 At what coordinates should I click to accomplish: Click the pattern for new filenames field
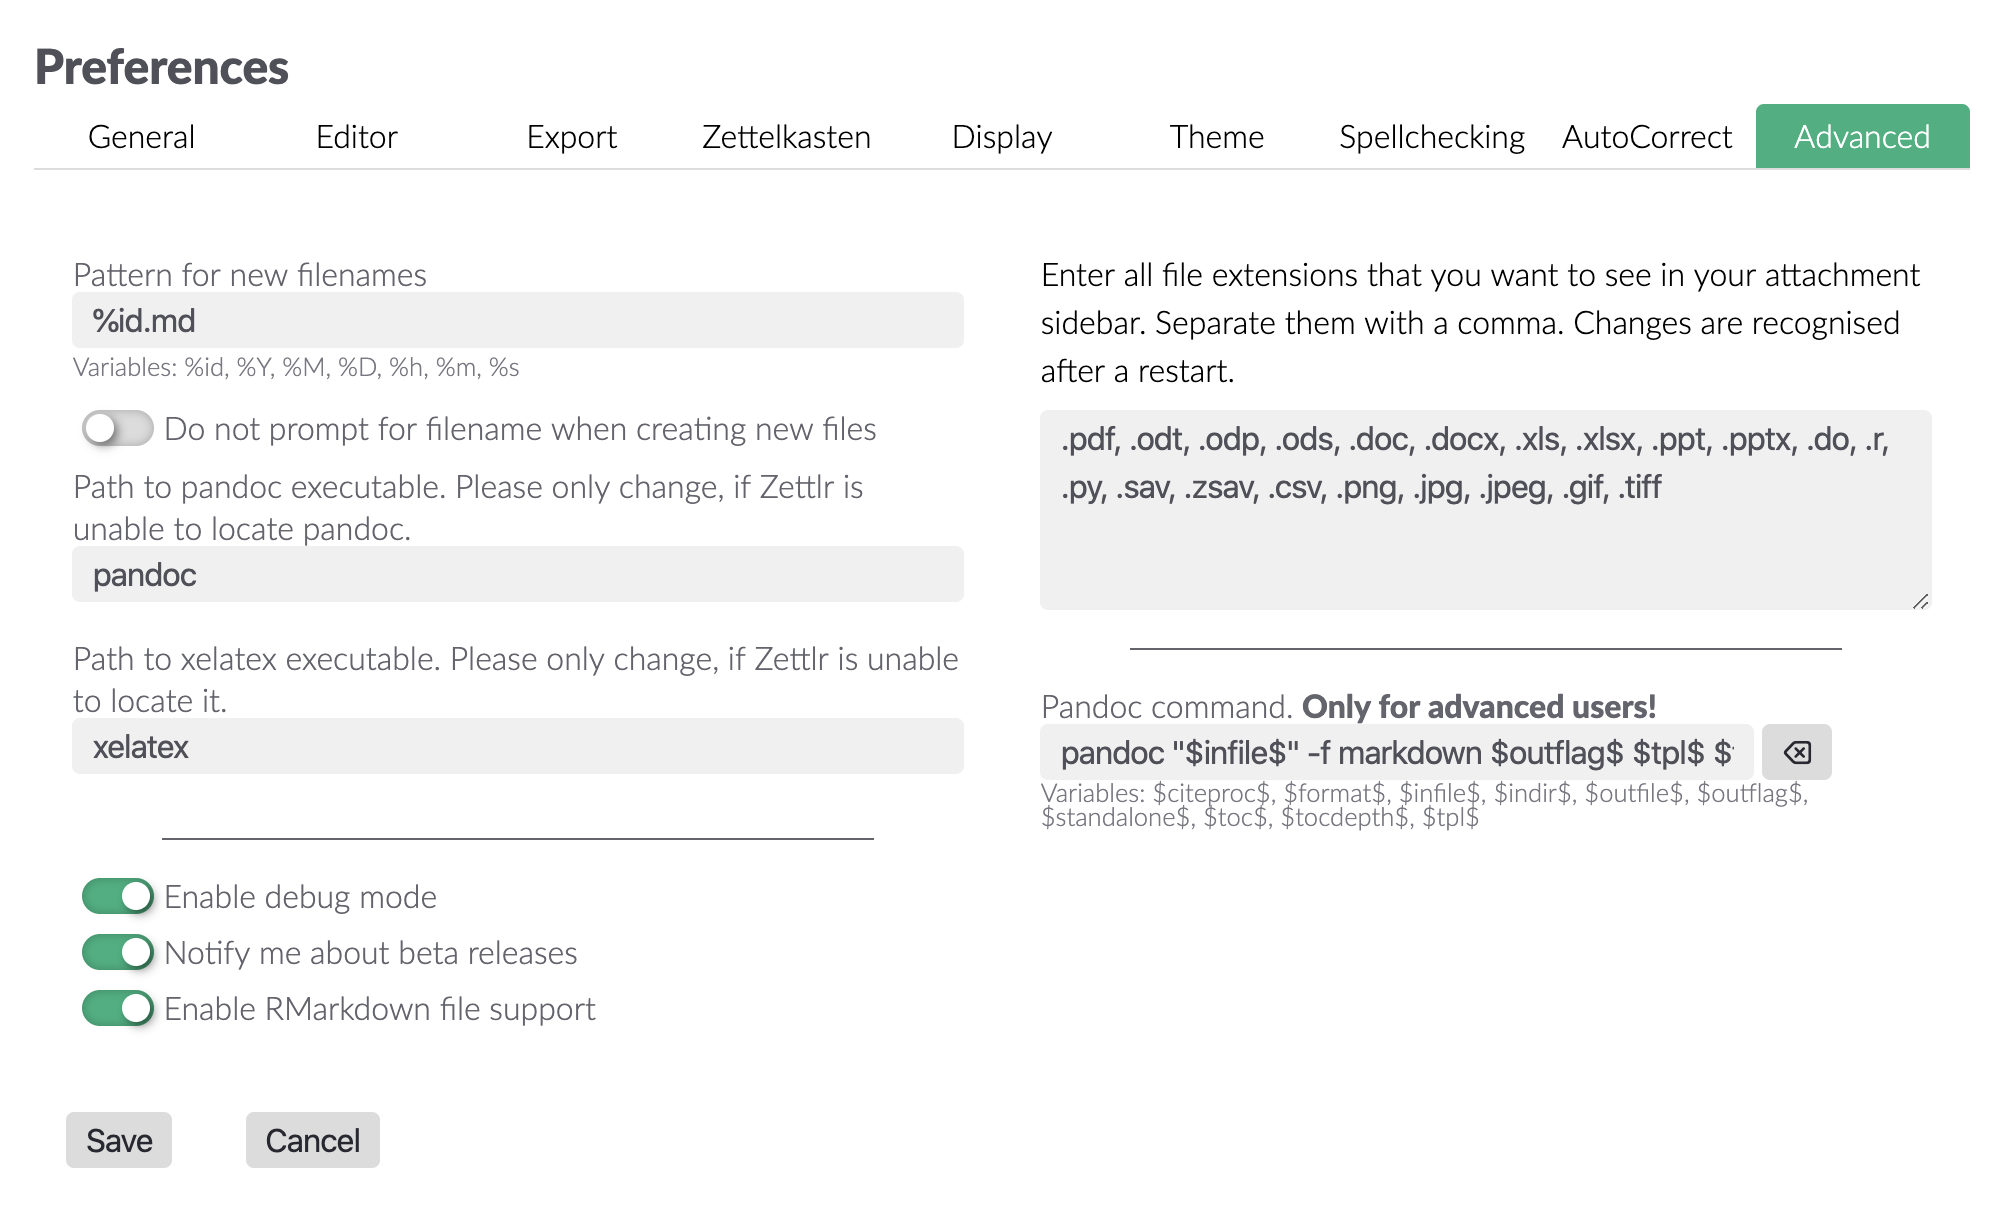click(519, 319)
